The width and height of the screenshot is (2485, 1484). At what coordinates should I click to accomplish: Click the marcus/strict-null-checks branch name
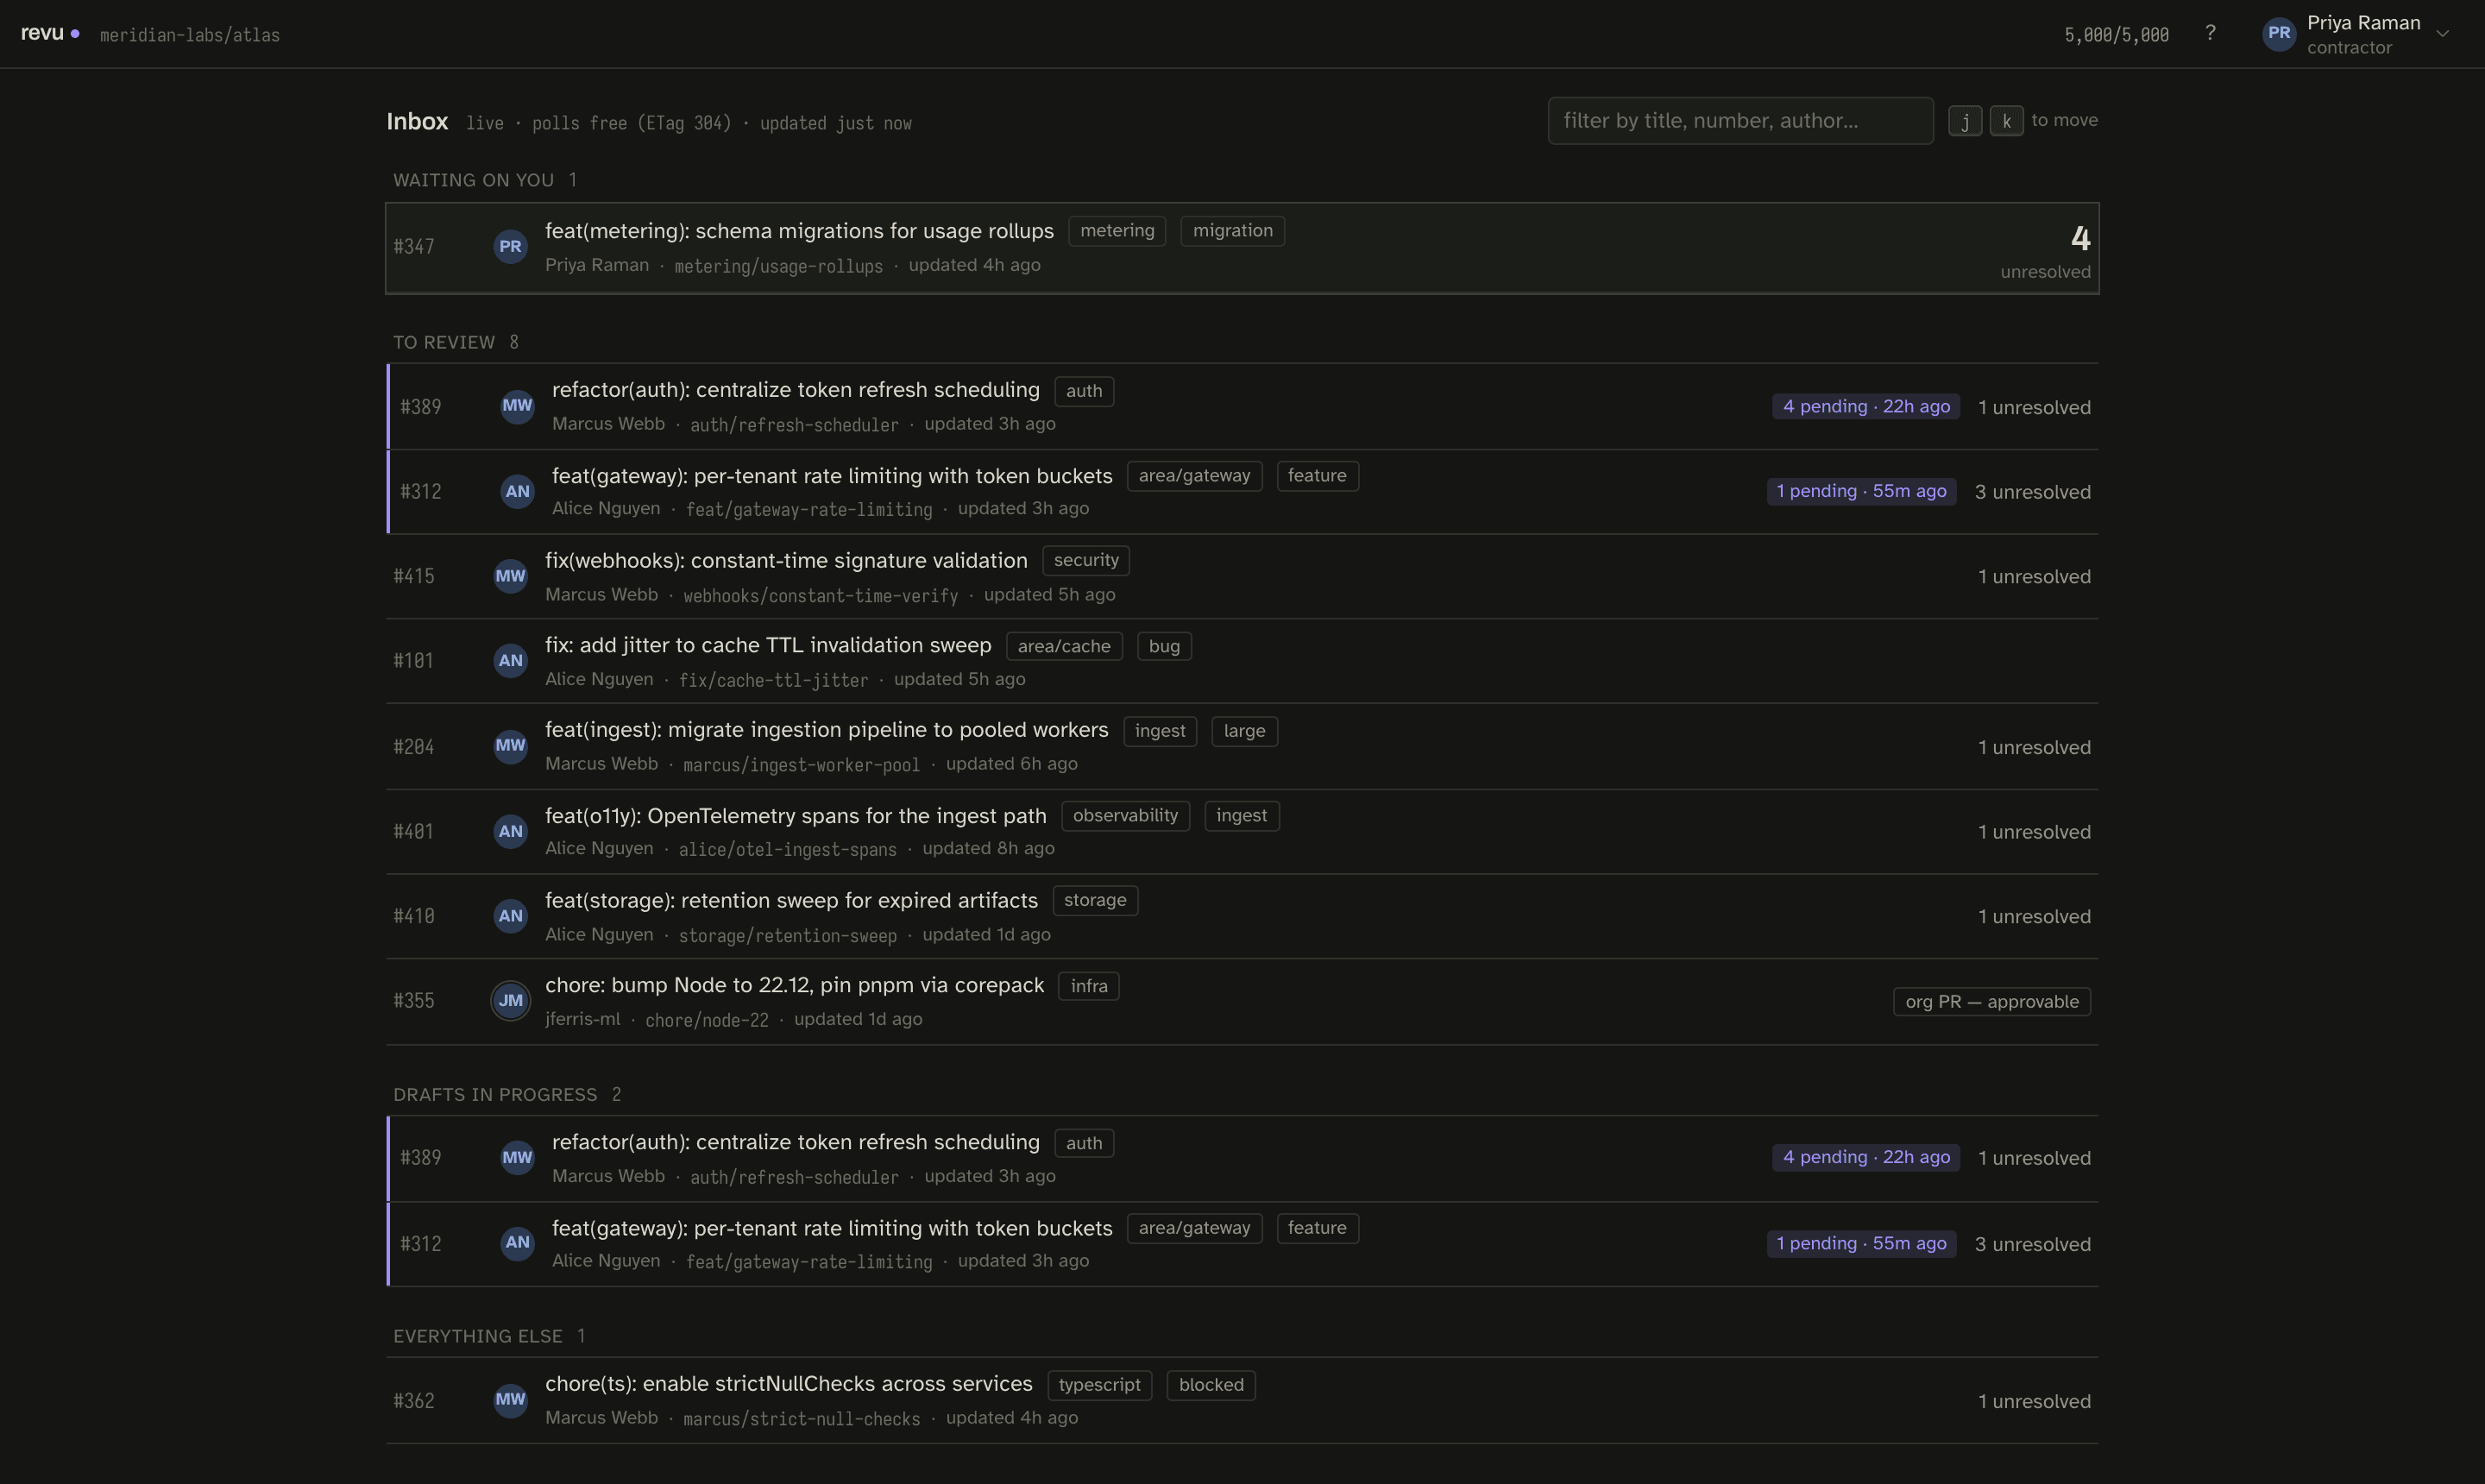pos(802,1419)
